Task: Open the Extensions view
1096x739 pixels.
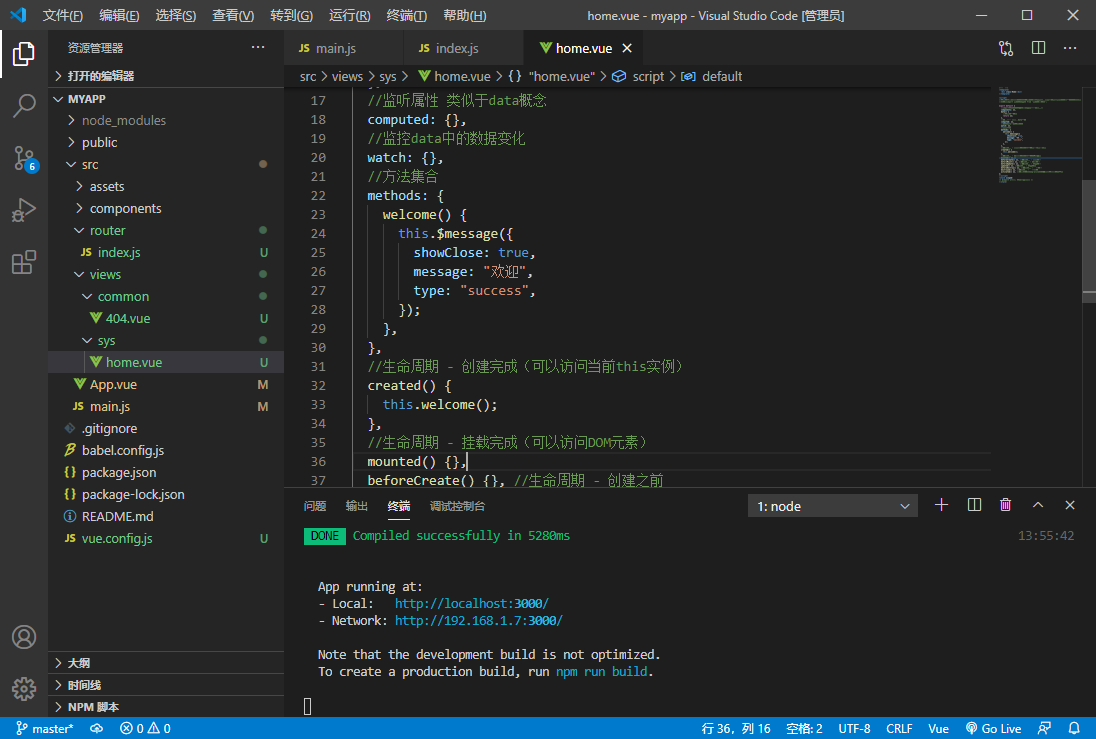Action: pyautogui.click(x=24, y=262)
